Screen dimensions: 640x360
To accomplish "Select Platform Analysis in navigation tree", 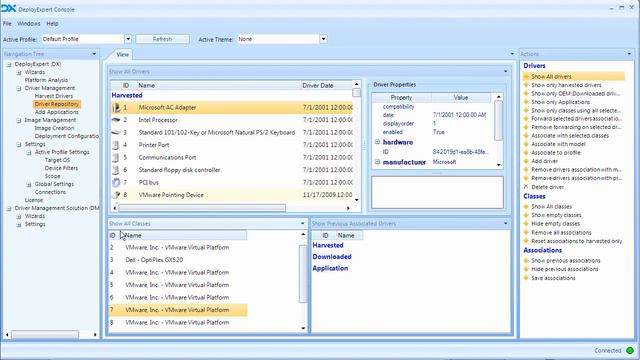I will tap(46, 80).
